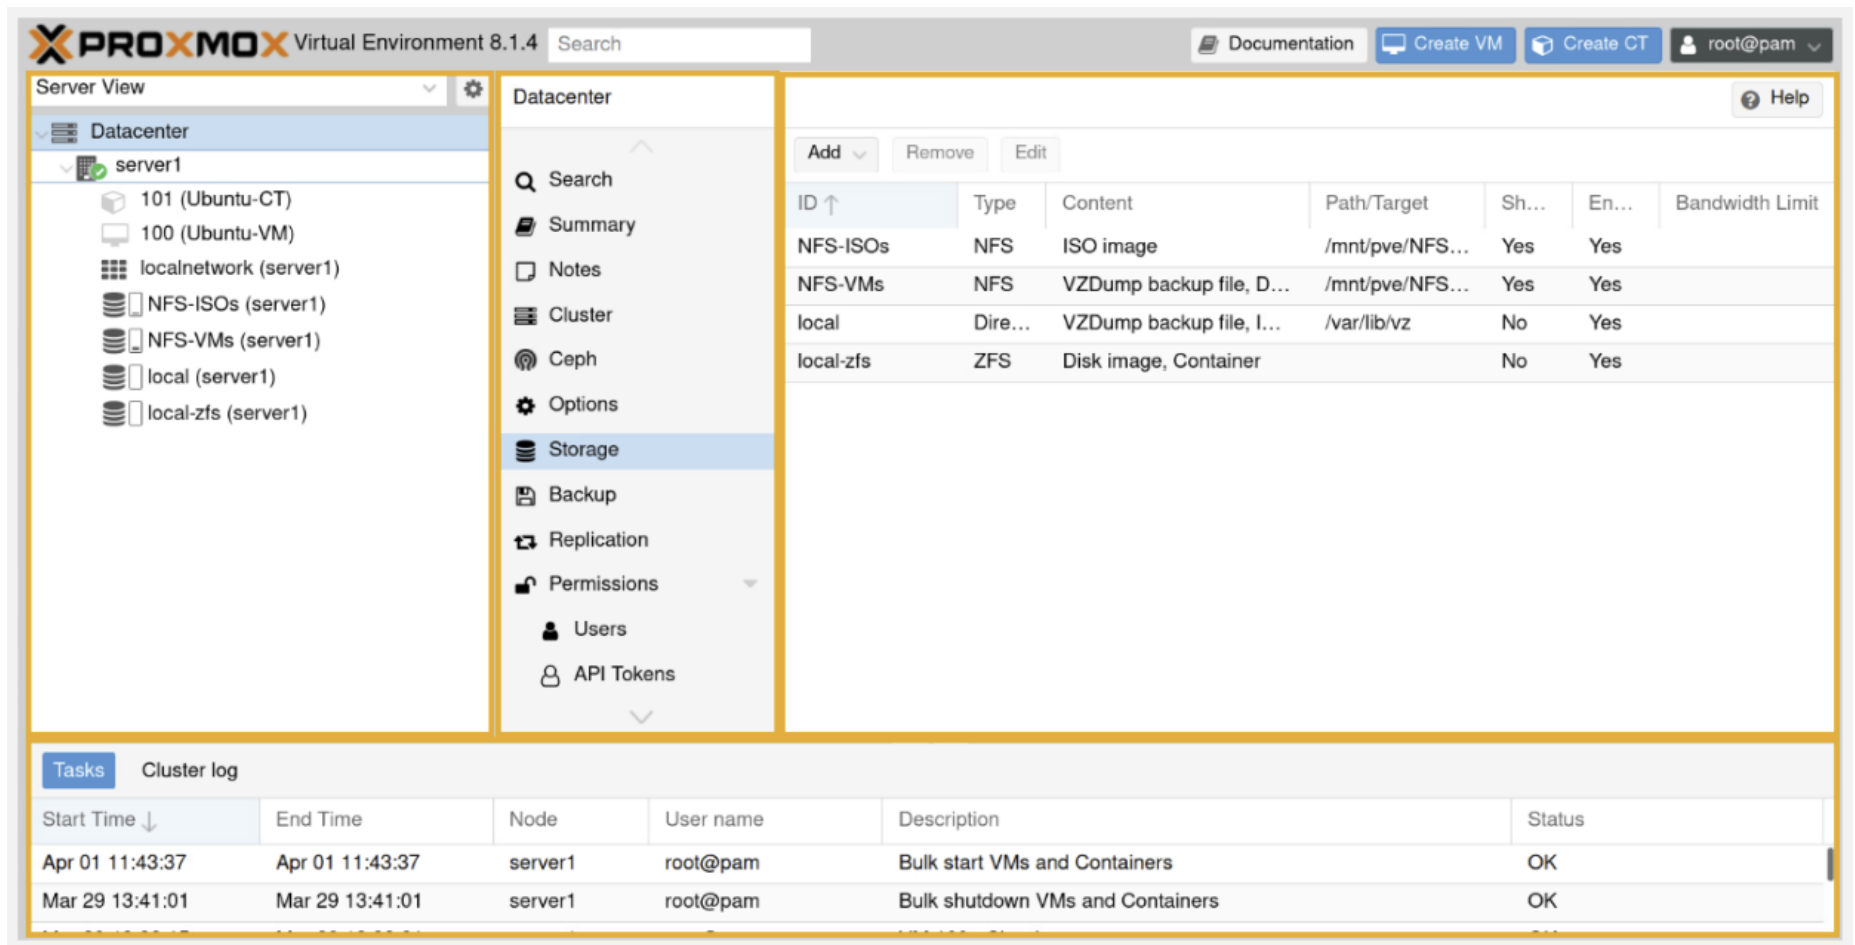Click the local-zfs storage icon in tree
Screen dimensions: 1855x945
122,413
